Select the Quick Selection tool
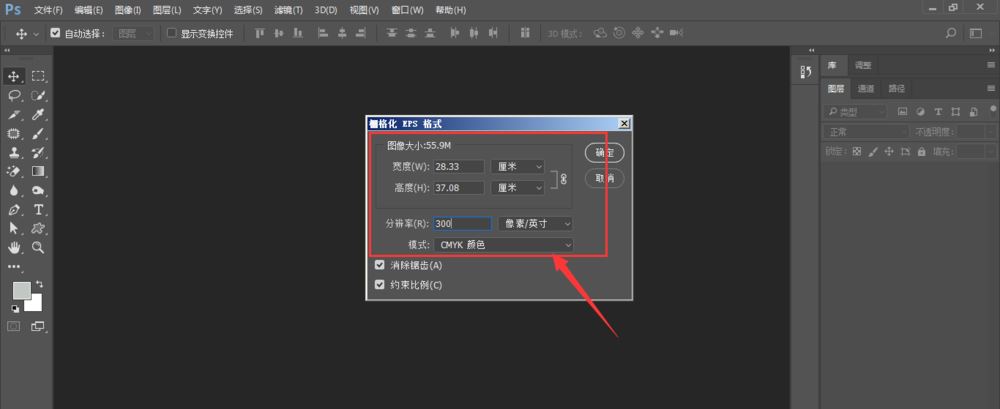This screenshot has height=409, width=1000. (x=38, y=96)
